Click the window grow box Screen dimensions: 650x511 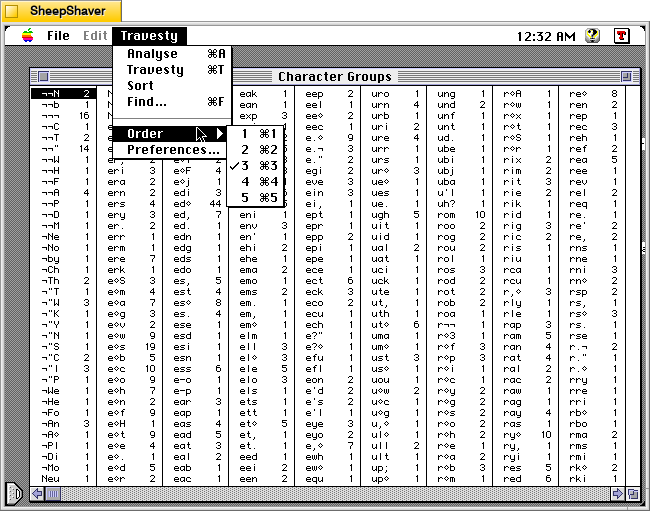(x=633, y=494)
